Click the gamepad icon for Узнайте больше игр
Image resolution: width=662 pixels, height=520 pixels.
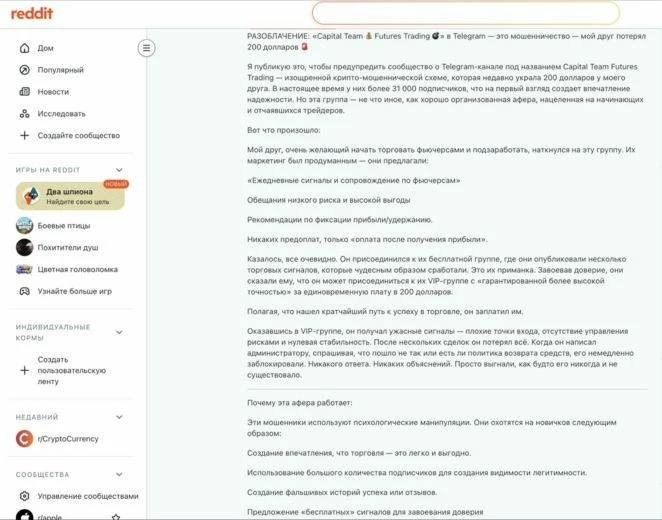[x=25, y=291]
